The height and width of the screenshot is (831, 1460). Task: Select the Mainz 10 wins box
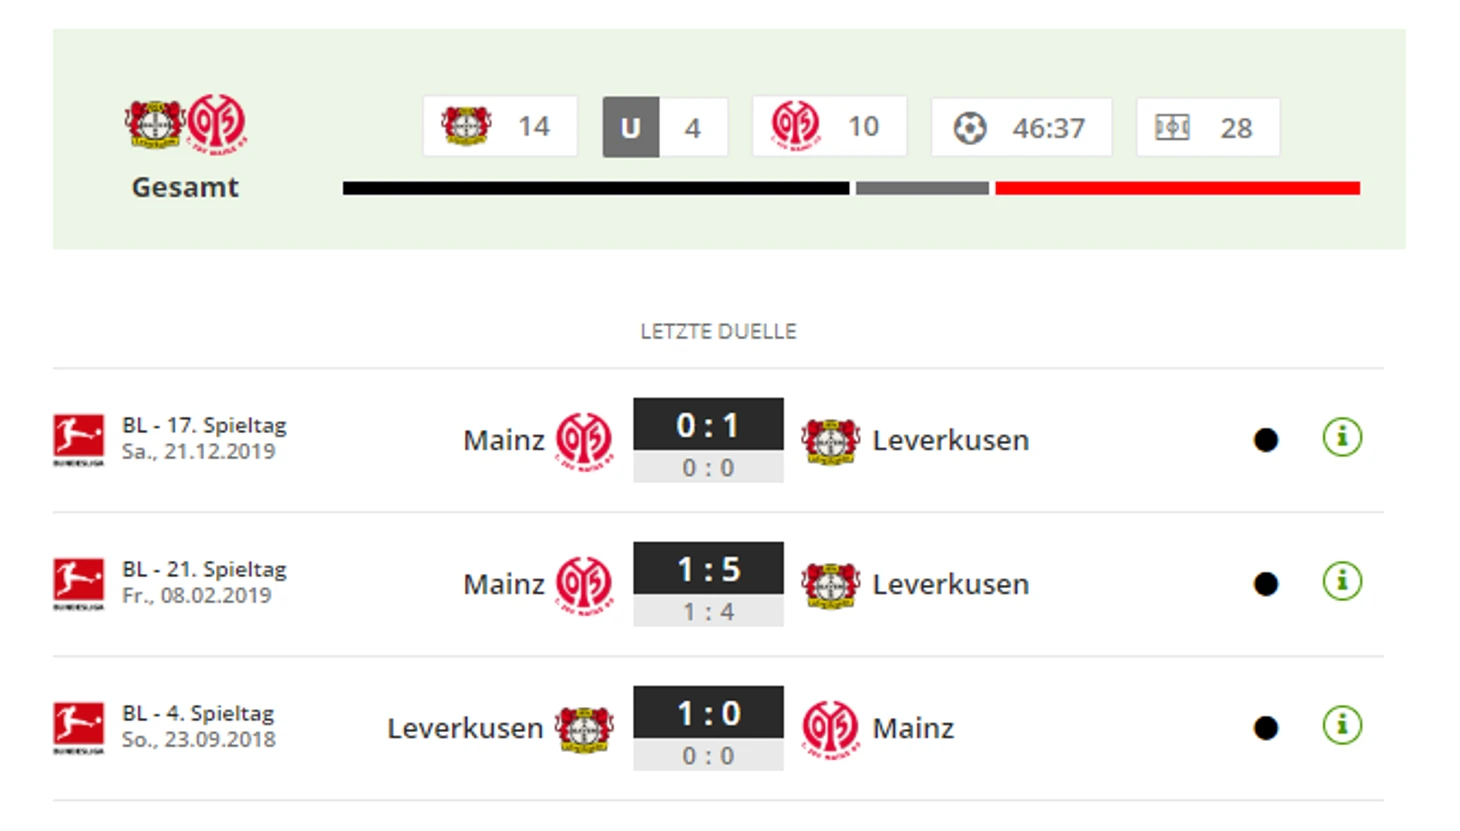pos(829,126)
